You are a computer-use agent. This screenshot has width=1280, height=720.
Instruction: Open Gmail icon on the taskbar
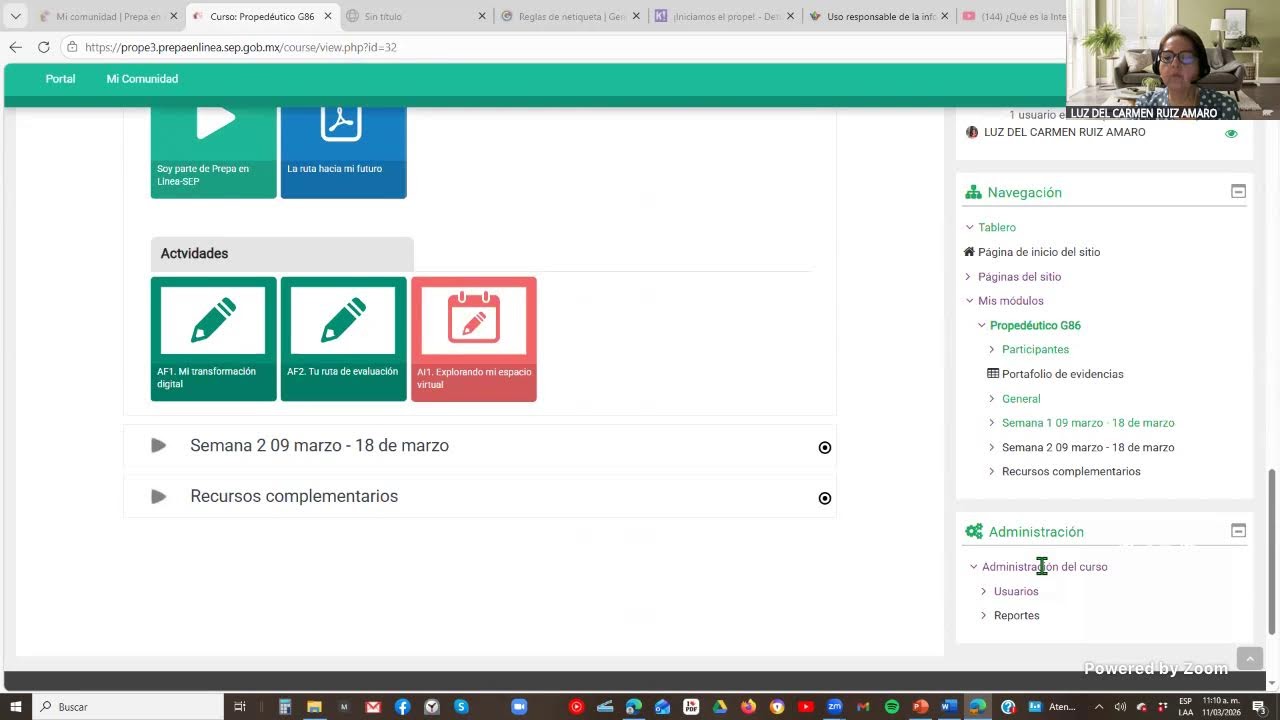point(373,707)
